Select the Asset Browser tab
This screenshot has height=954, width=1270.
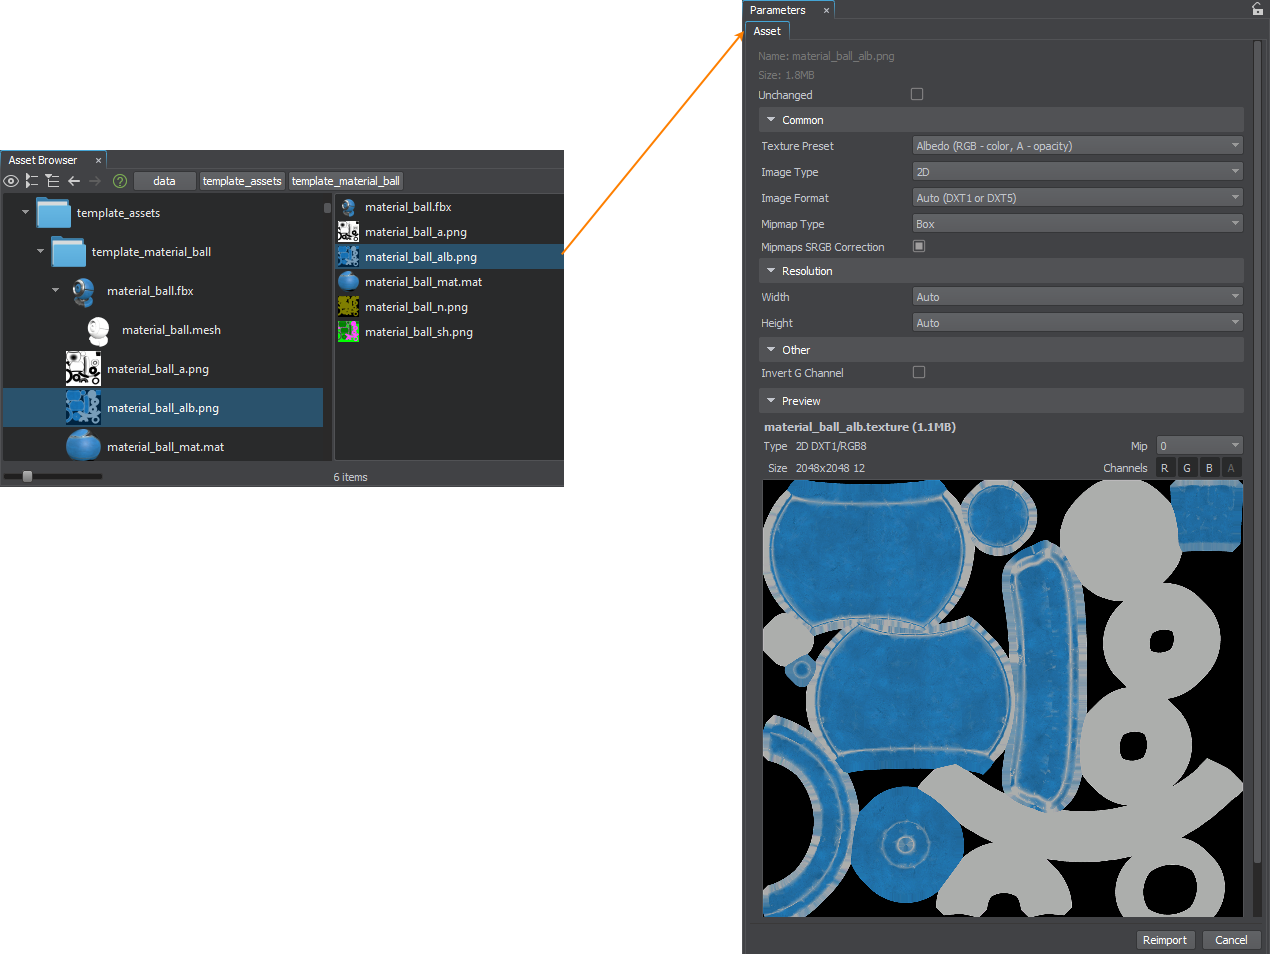coord(43,160)
